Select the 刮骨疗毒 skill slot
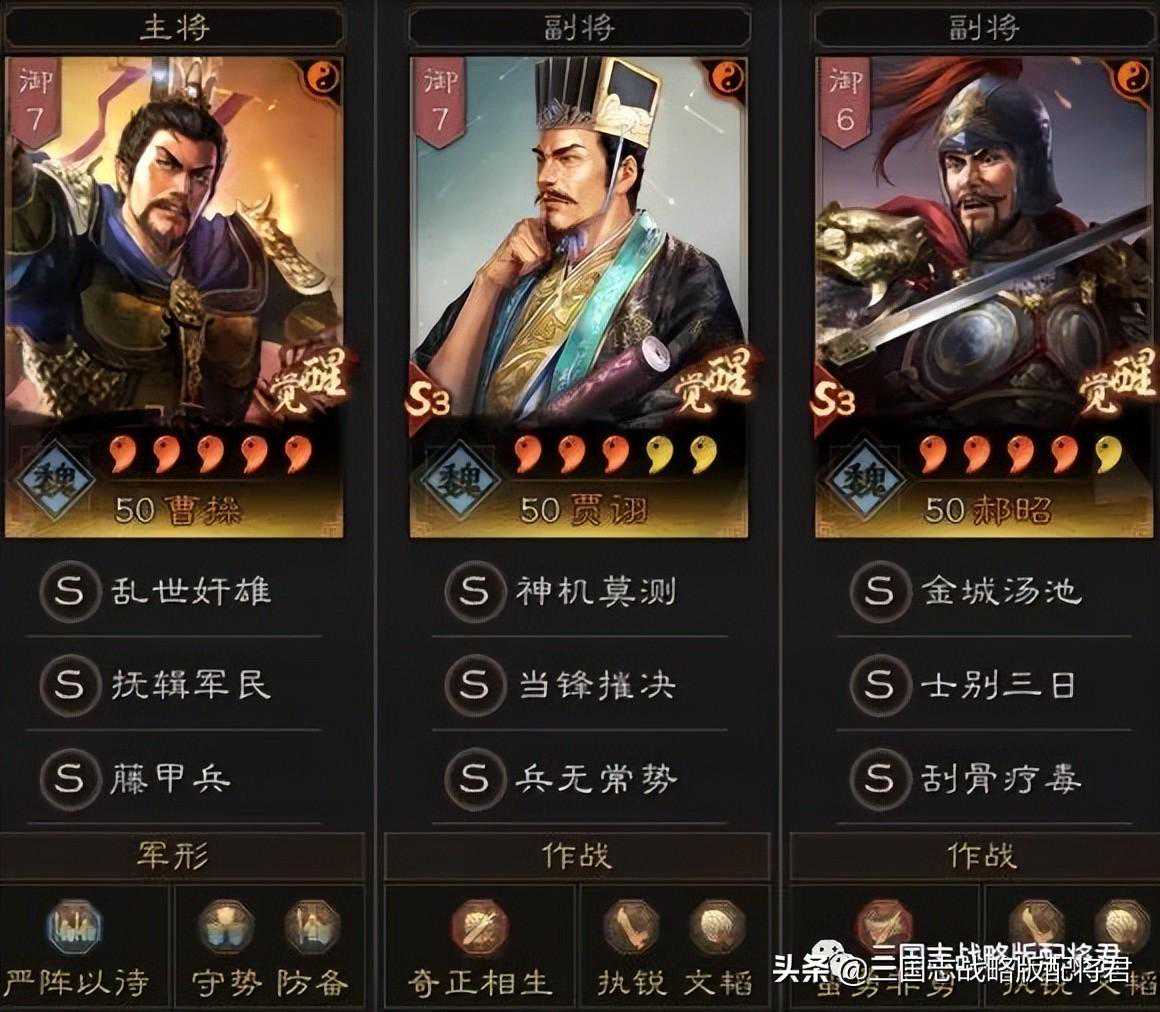Screen dimensions: 1160x1012 pos(984,779)
